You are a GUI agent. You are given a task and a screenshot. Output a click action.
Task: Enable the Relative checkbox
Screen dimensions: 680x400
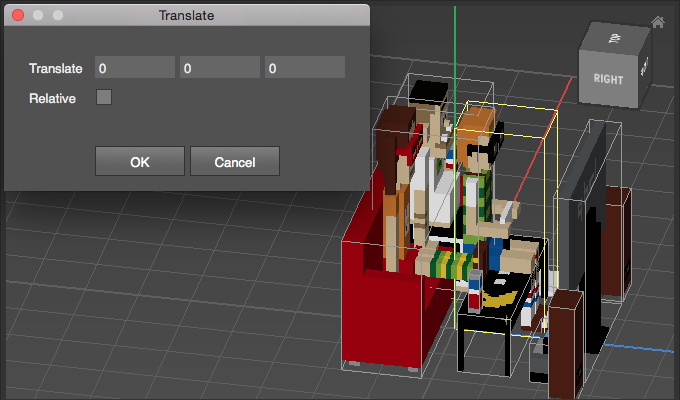pos(104,98)
